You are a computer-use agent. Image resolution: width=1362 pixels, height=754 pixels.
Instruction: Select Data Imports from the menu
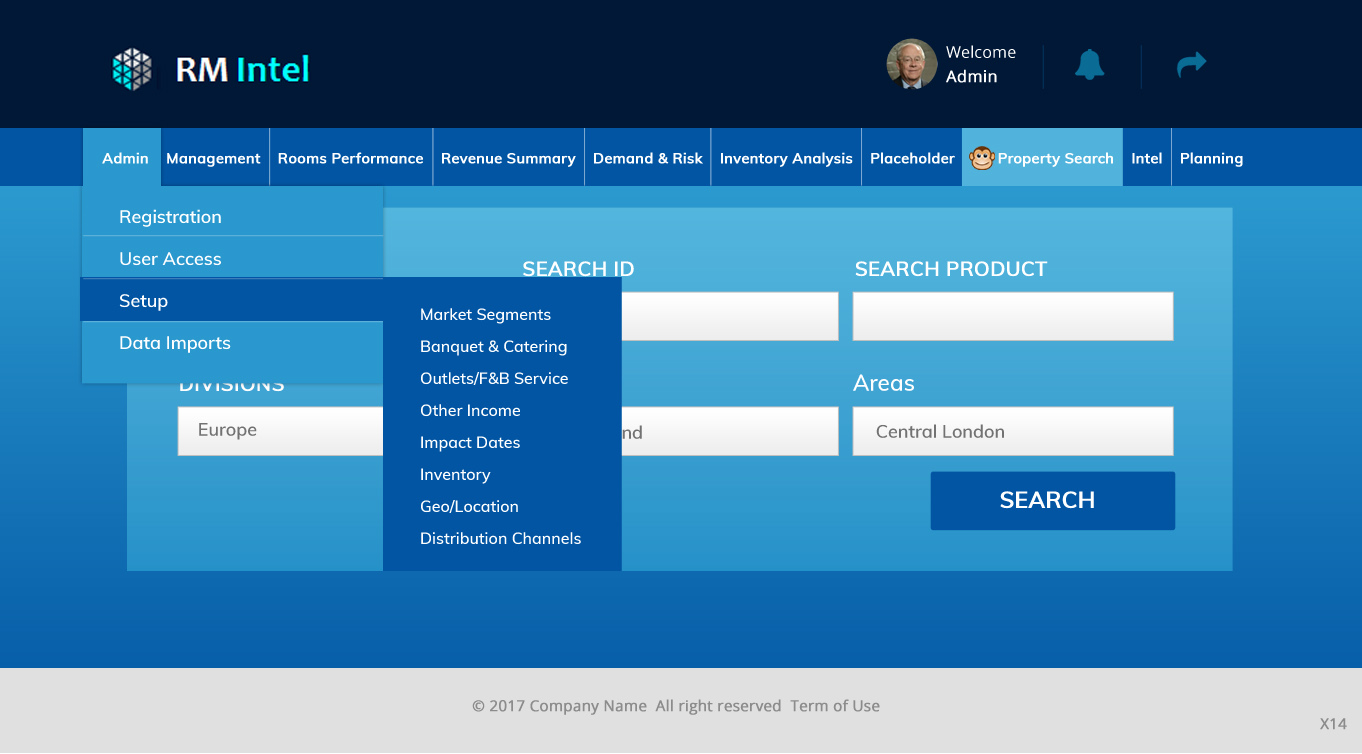tap(174, 342)
